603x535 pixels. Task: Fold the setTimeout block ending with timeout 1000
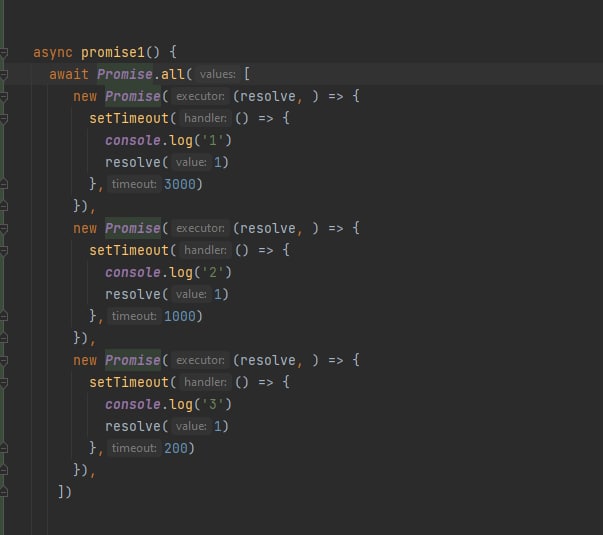click(x=4, y=250)
